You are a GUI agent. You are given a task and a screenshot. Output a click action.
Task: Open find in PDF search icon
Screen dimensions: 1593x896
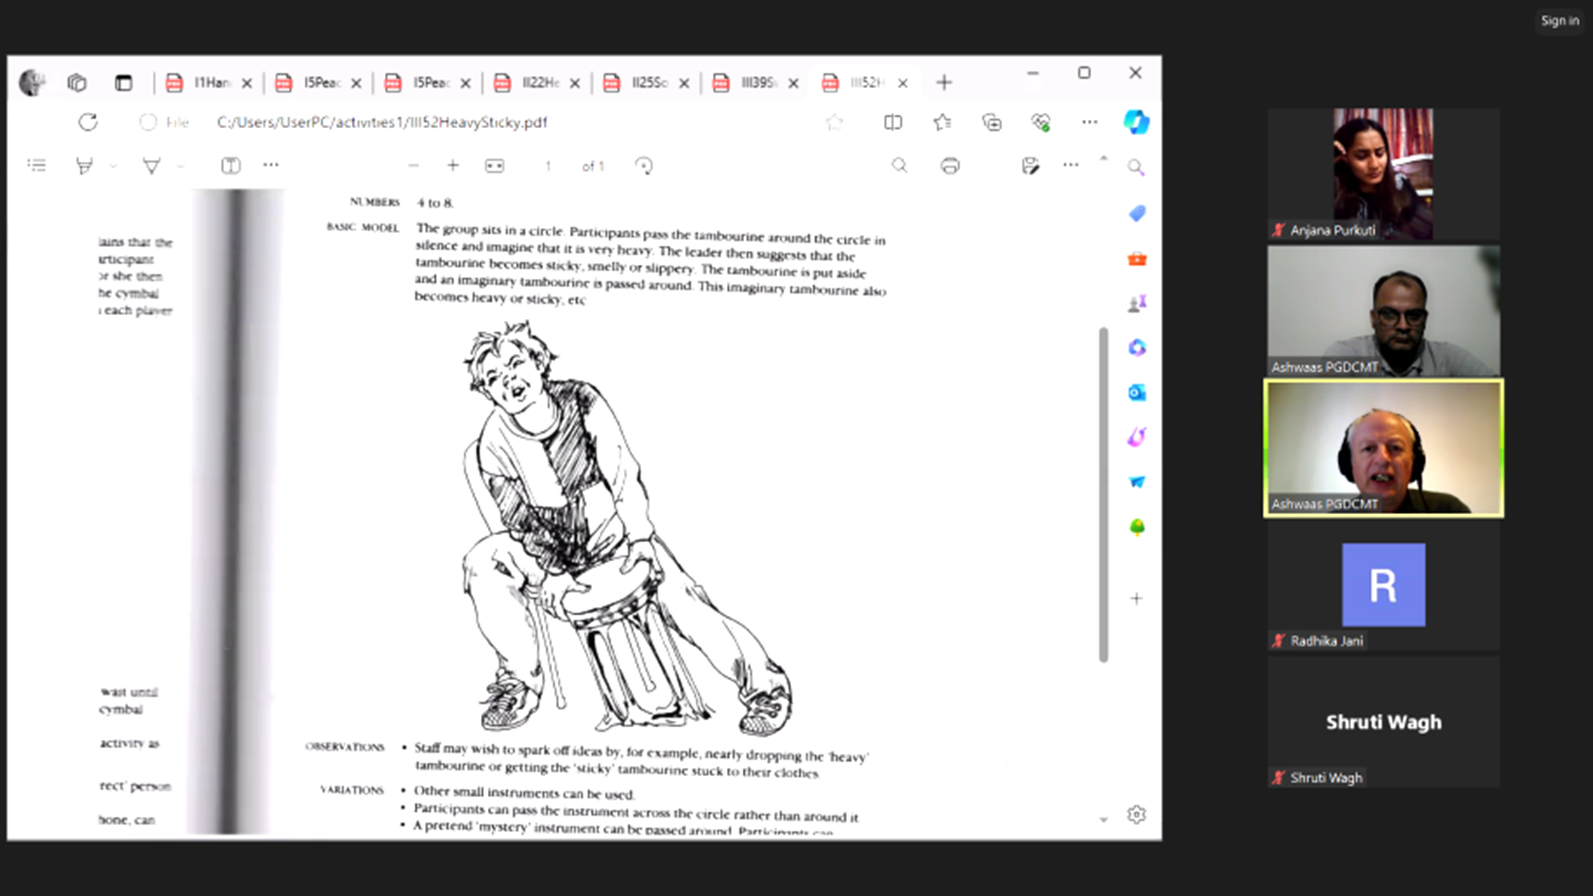[899, 166]
